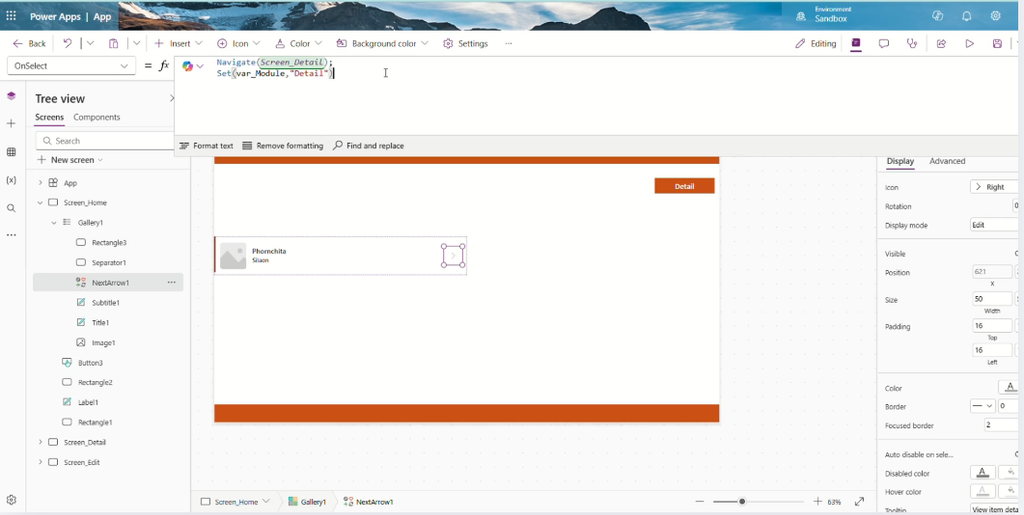1024x515 pixels.
Task: Click the Back arrow button
Action: (29, 44)
